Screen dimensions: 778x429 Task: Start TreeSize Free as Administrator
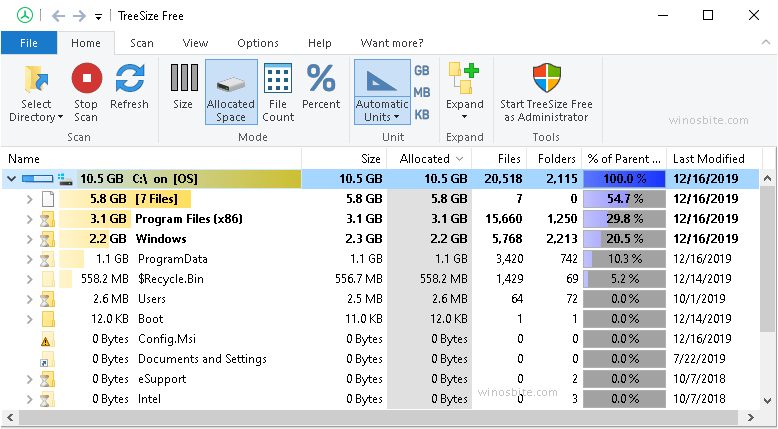tap(546, 93)
